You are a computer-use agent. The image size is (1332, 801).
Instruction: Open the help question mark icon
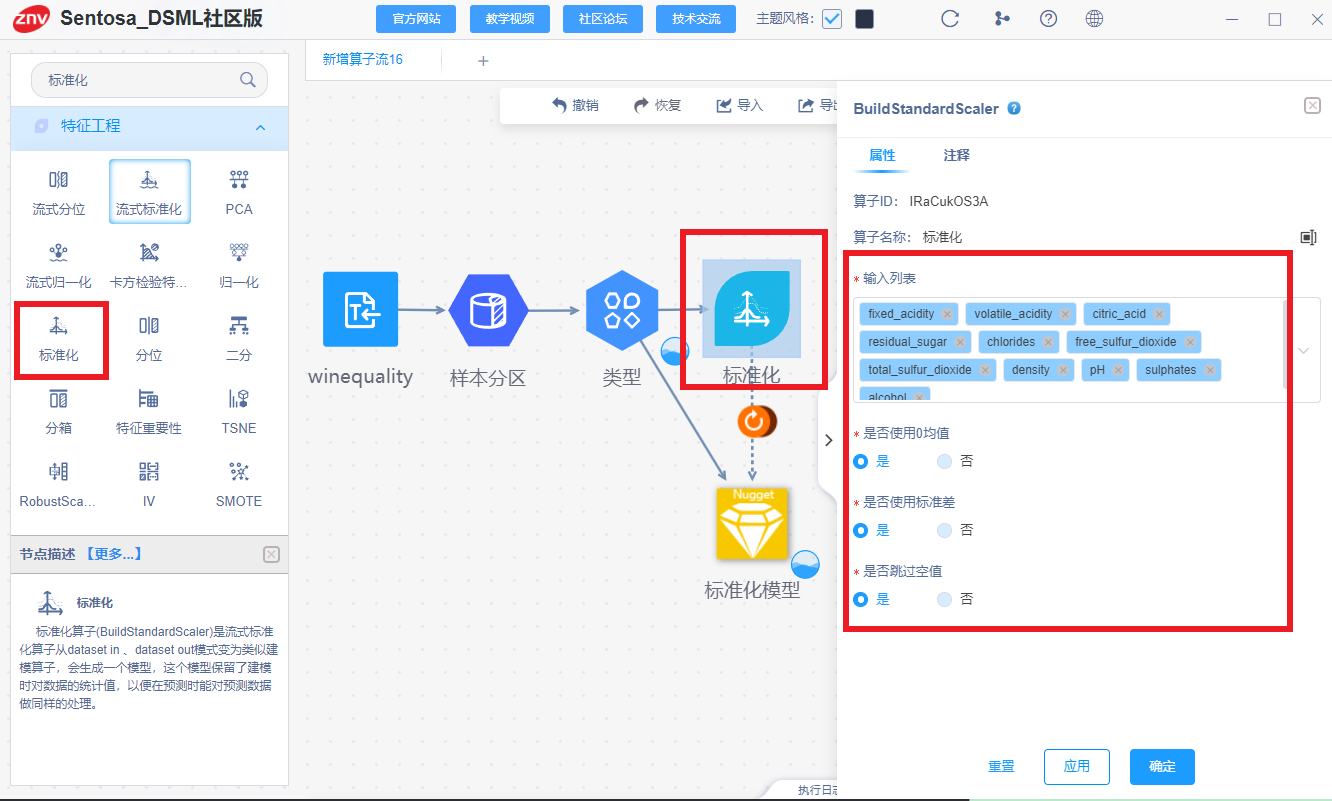(x=1048, y=19)
